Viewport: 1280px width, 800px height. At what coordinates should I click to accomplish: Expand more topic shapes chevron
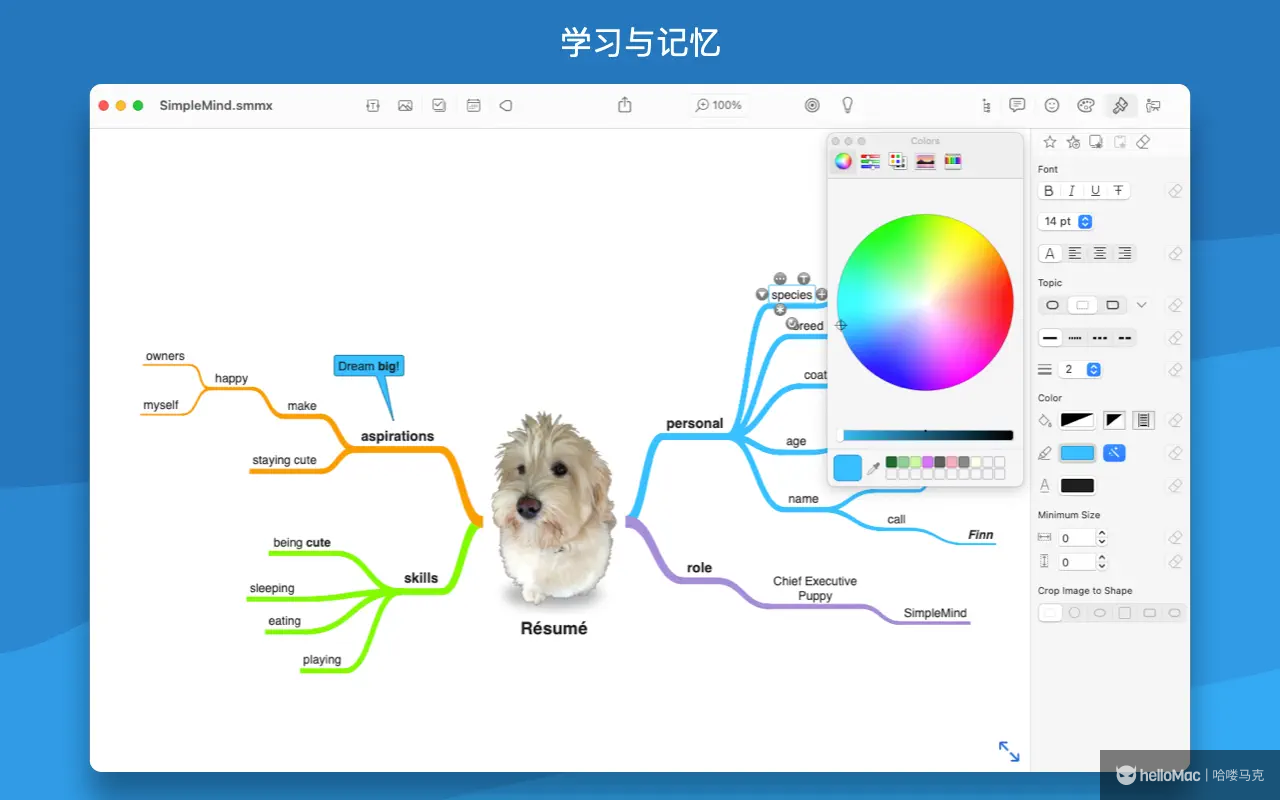[1142, 305]
